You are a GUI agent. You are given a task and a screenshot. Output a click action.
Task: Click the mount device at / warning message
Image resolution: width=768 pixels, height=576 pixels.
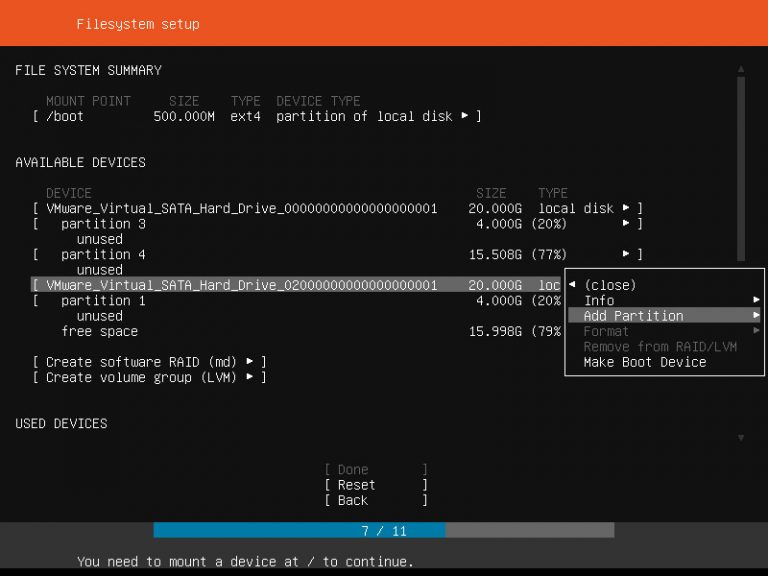coord(245,561)
